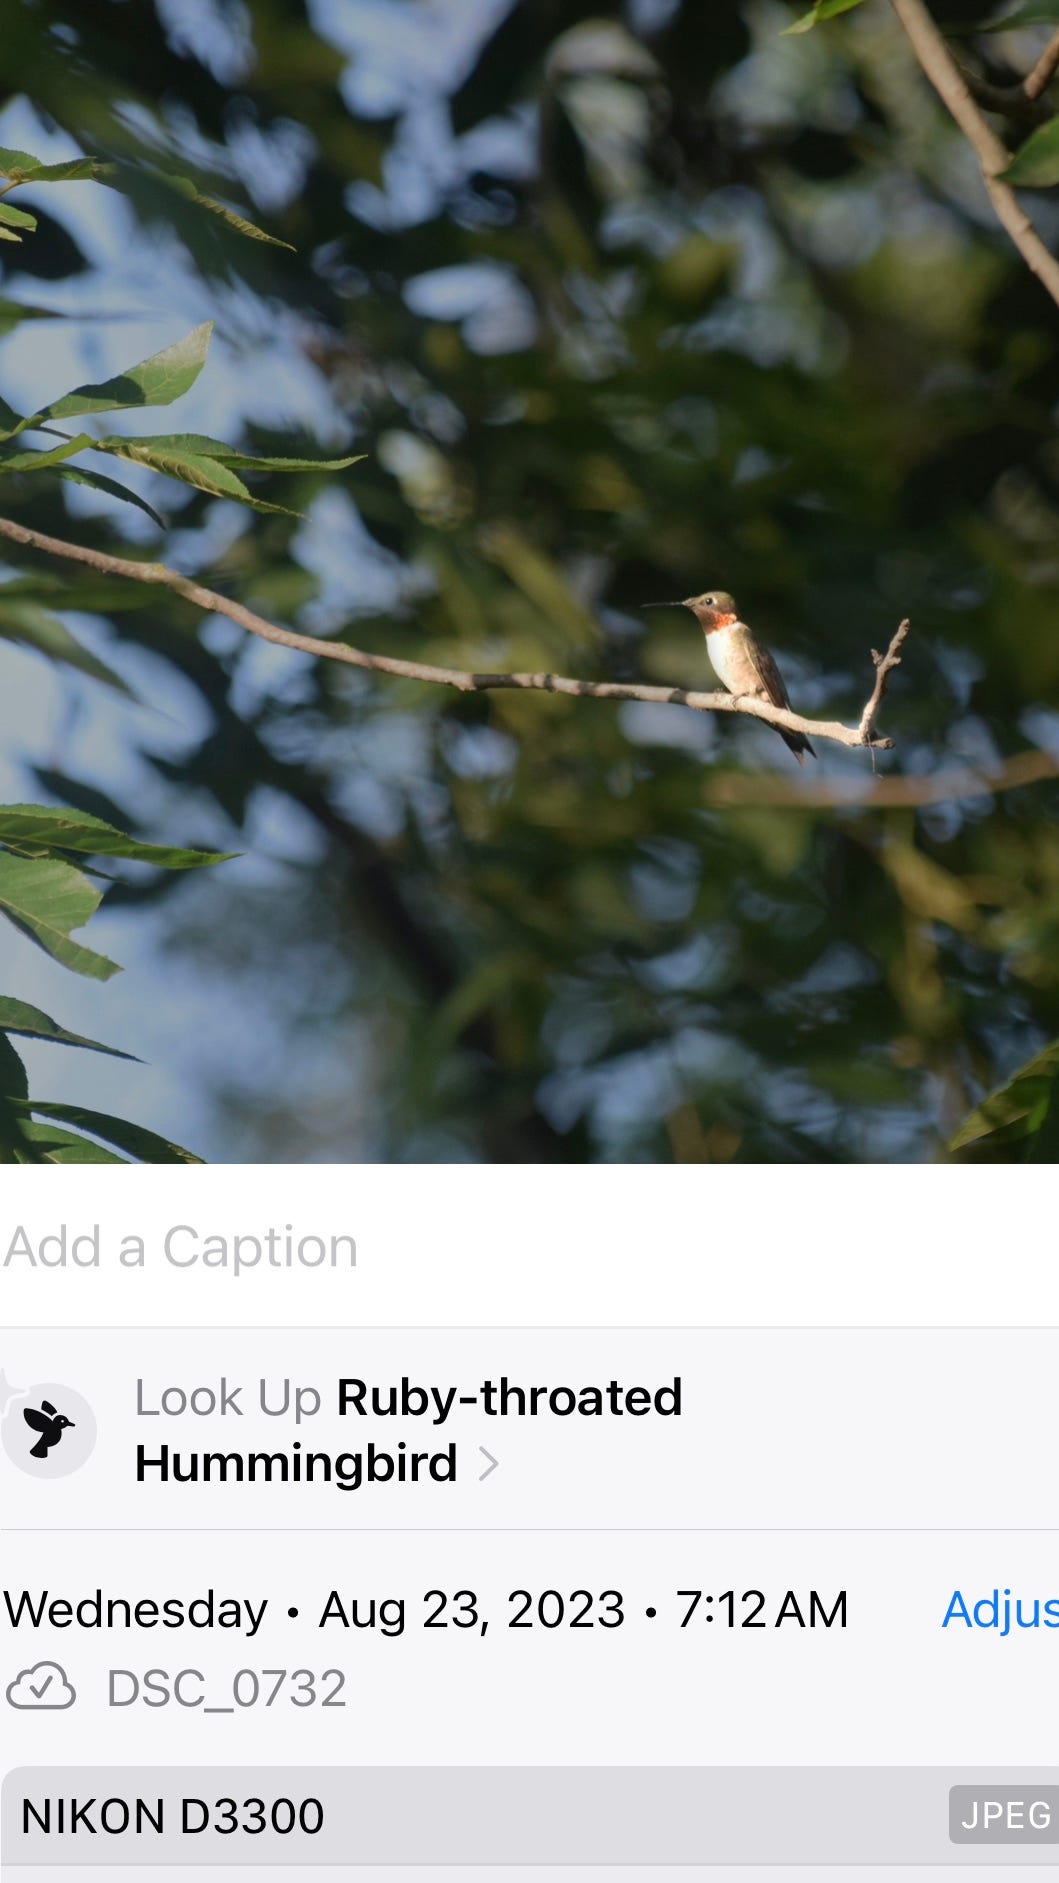1059x1883 pixels.
Task: Tap the word Hummingbird in Look Up
Action: click(x=296, y=1464)
